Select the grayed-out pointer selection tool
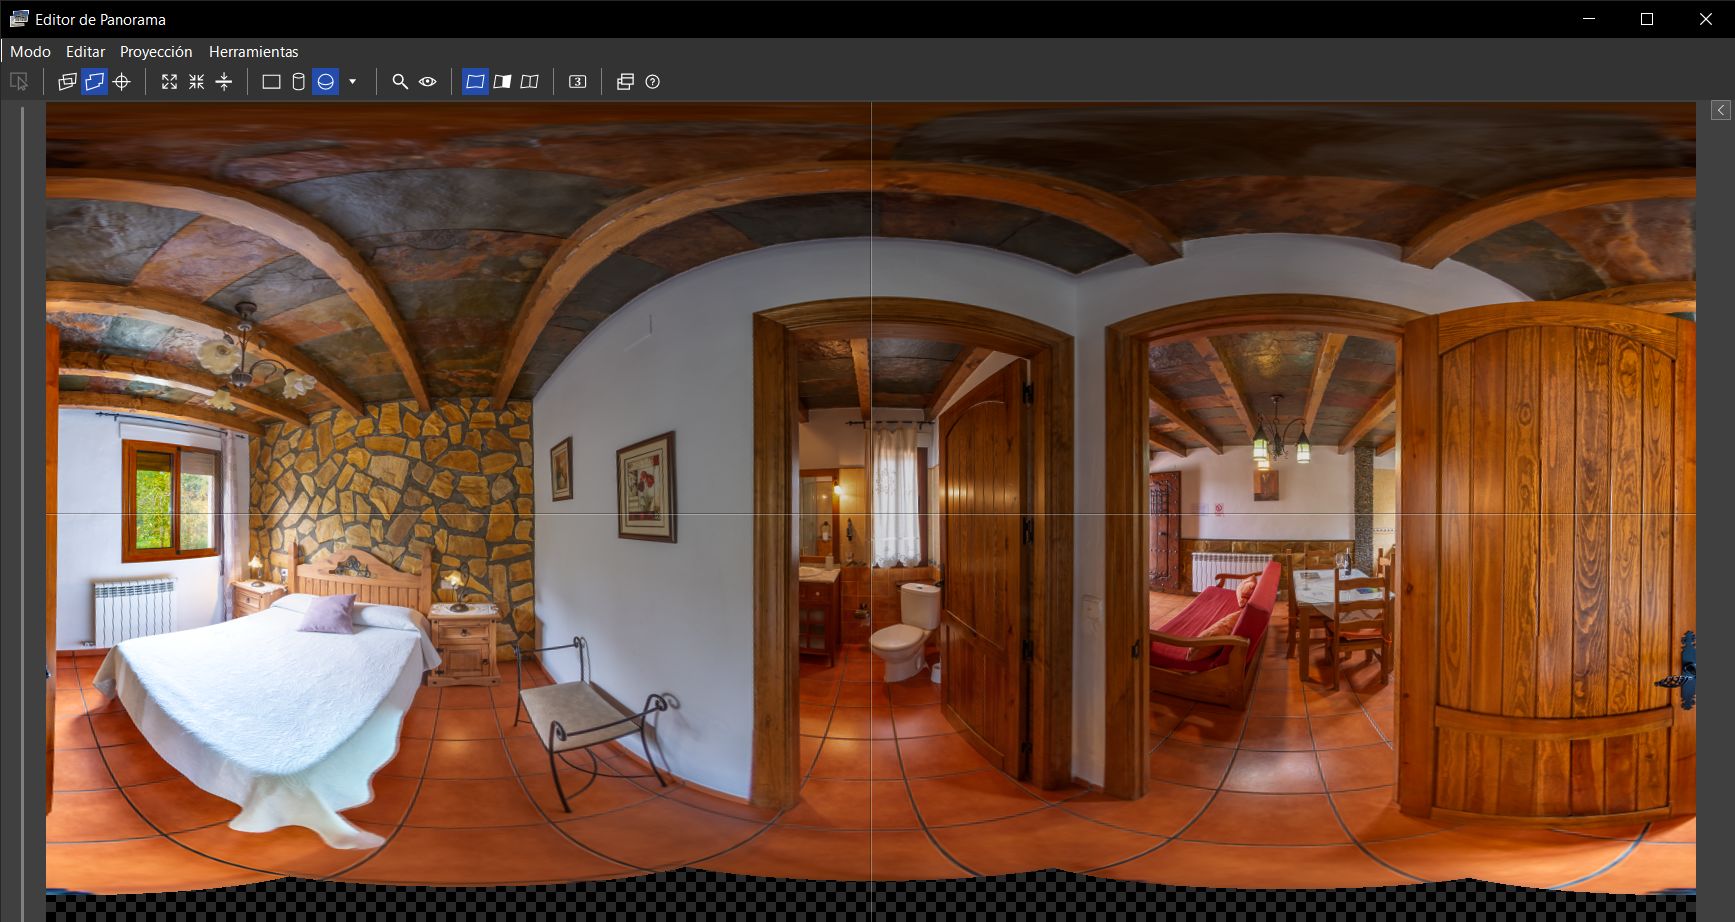The width and height of the screenshot is (1735, 922). coord(19,82)
